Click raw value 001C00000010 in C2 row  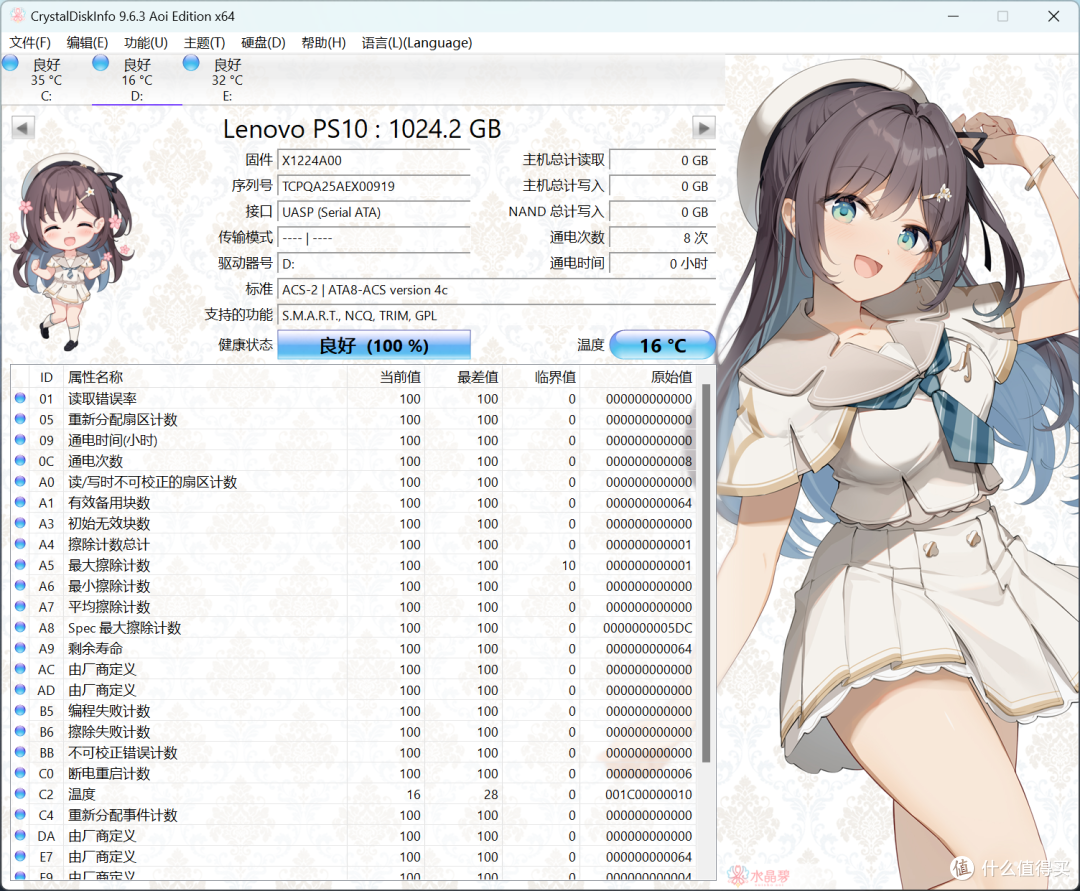click(649, 795)
